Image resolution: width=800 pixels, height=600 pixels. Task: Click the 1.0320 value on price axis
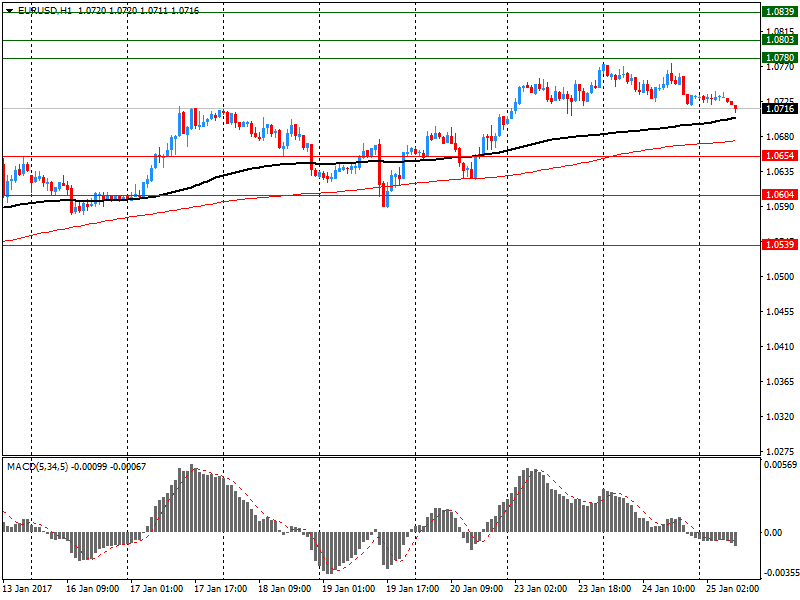point(780,417)
